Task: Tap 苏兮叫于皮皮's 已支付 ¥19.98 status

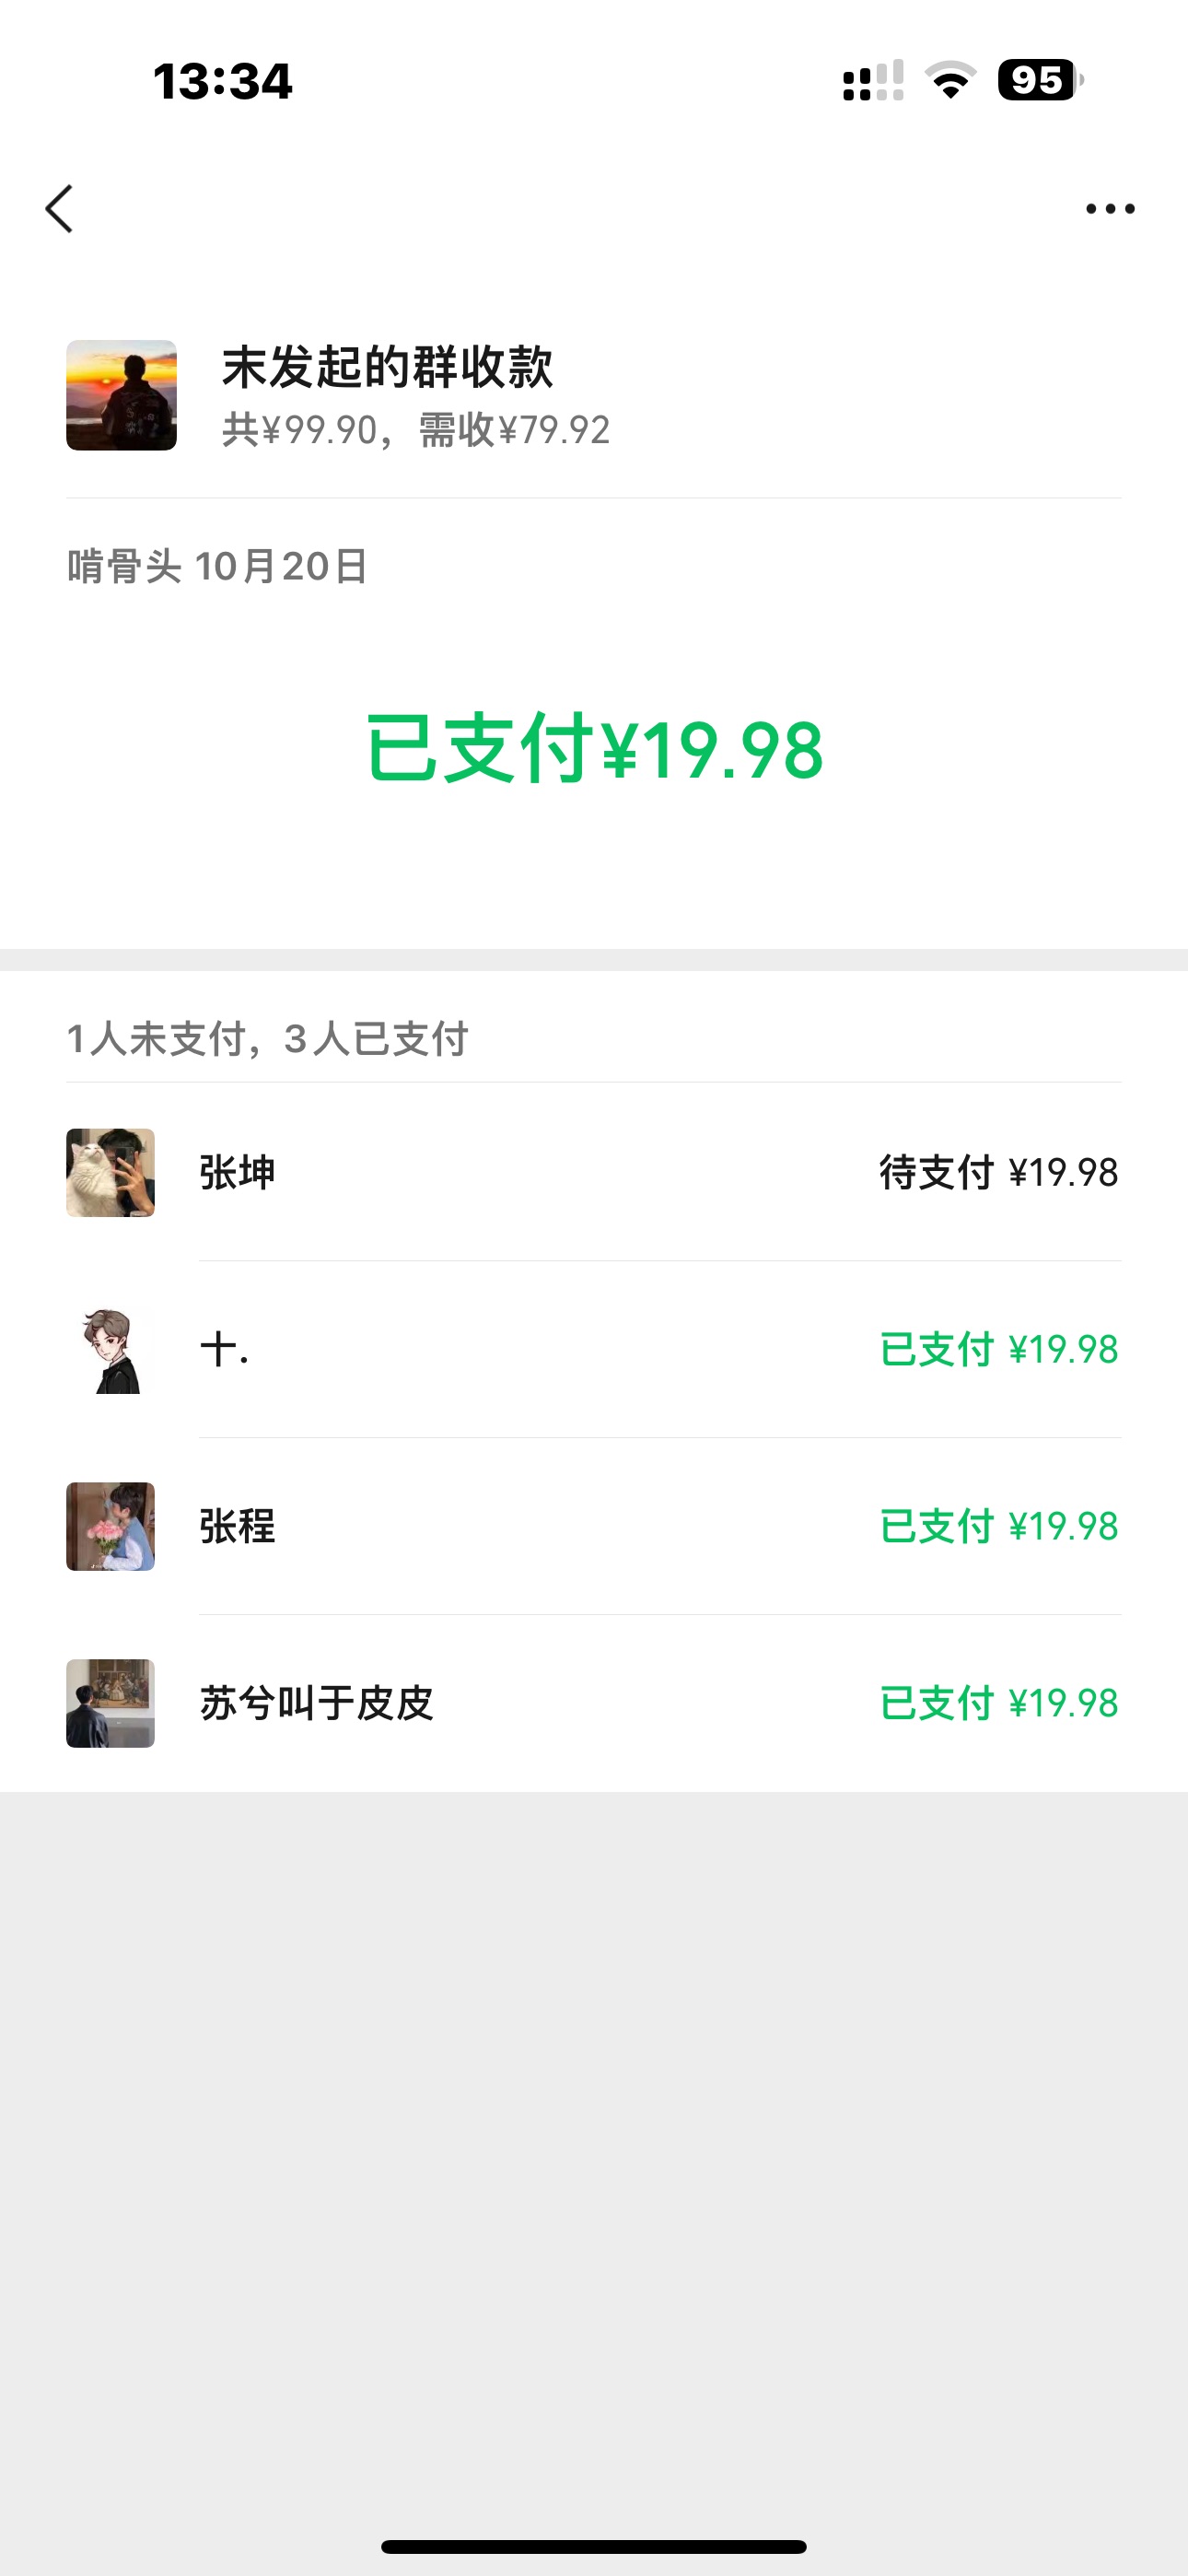Action: [x=998, y=1703]
